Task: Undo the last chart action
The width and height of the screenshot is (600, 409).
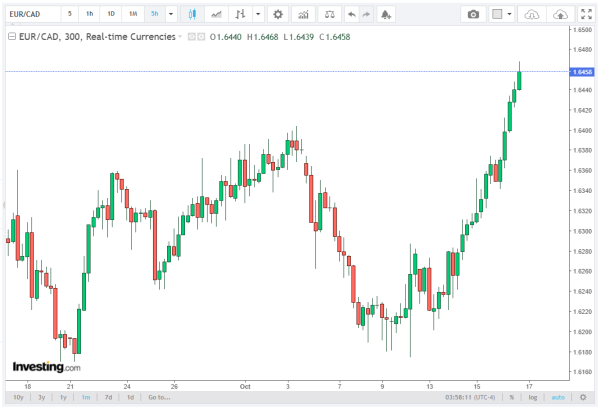Action: pos(351,15)
